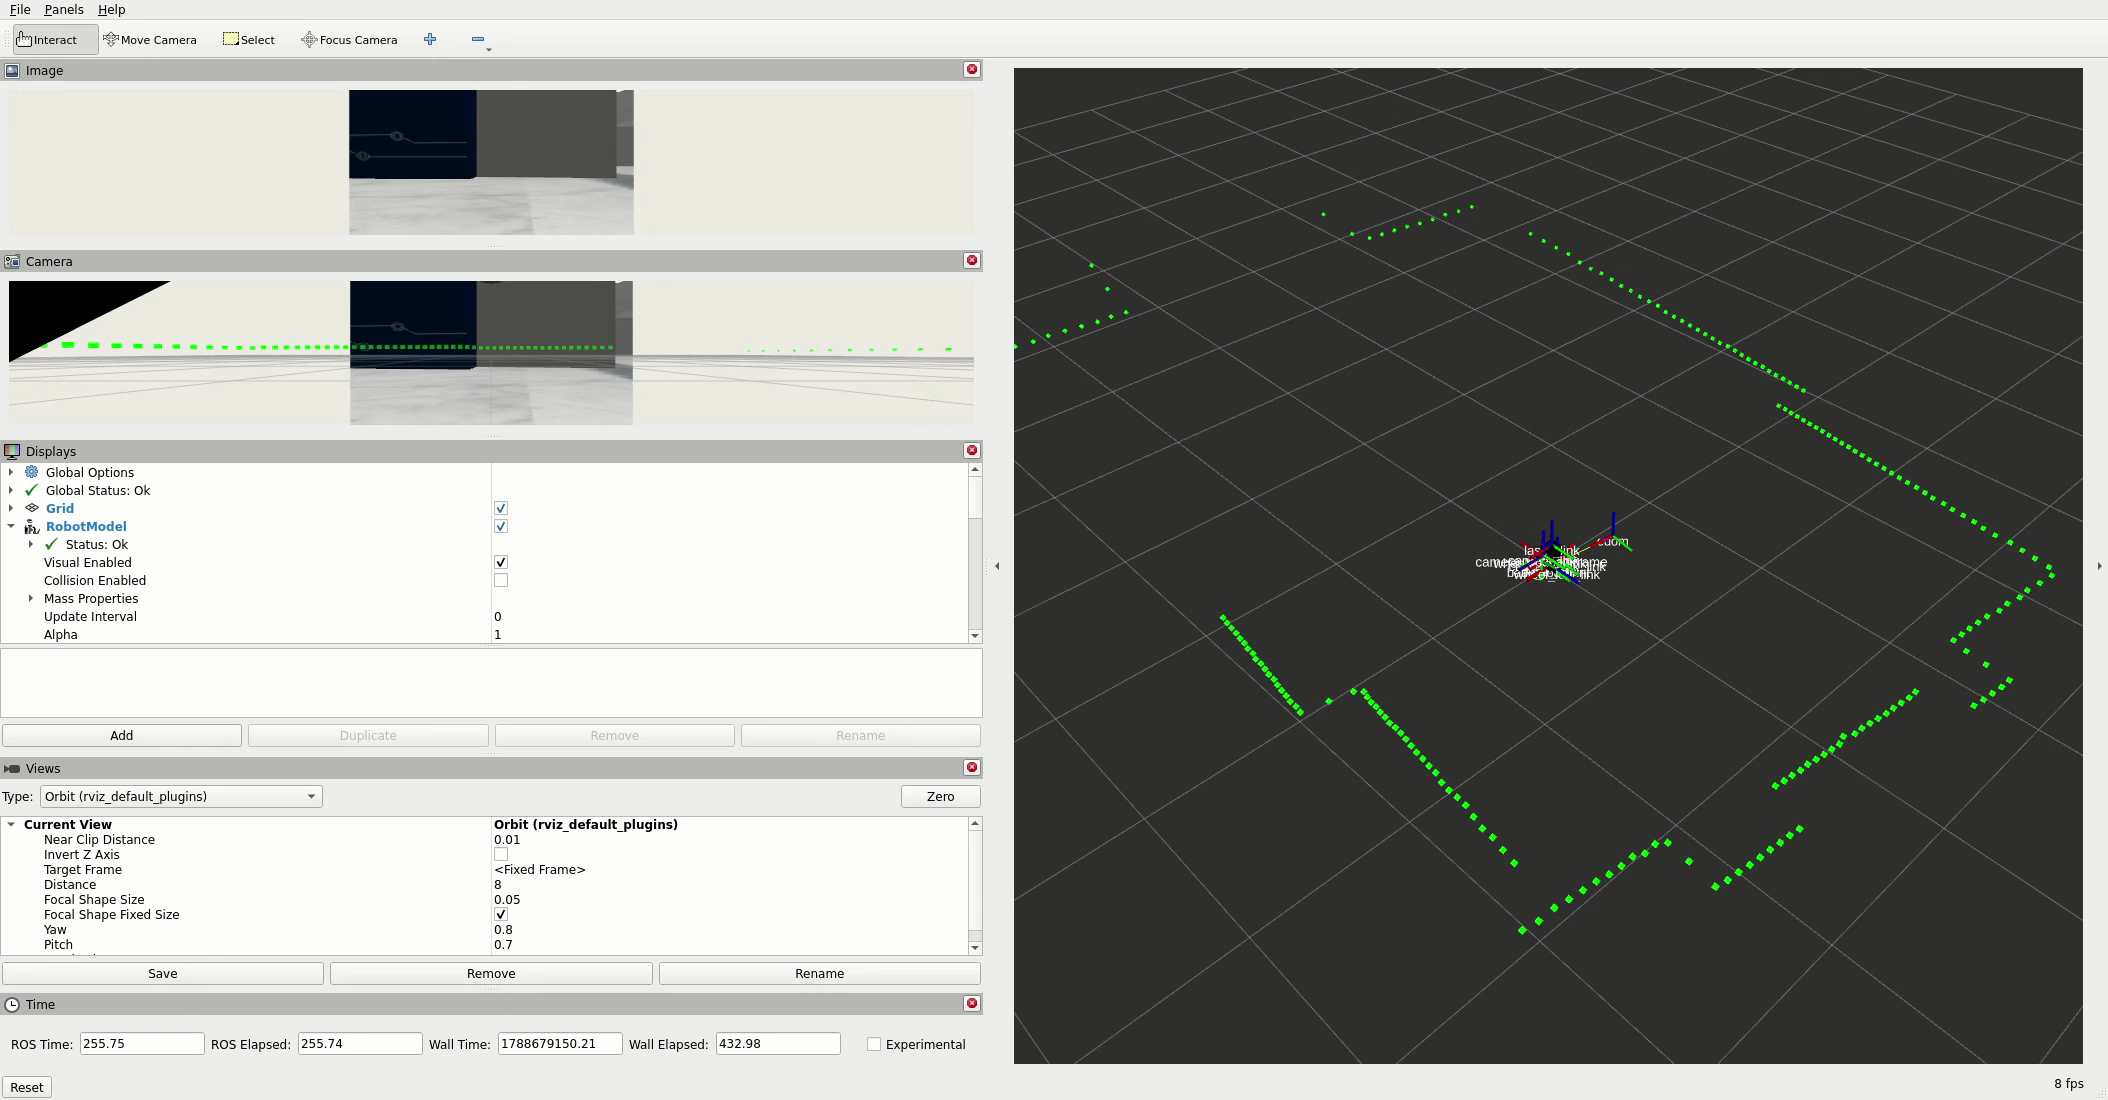
Task: Open the Panels menu
Action: pyautogui.click(x=64, y=9)
